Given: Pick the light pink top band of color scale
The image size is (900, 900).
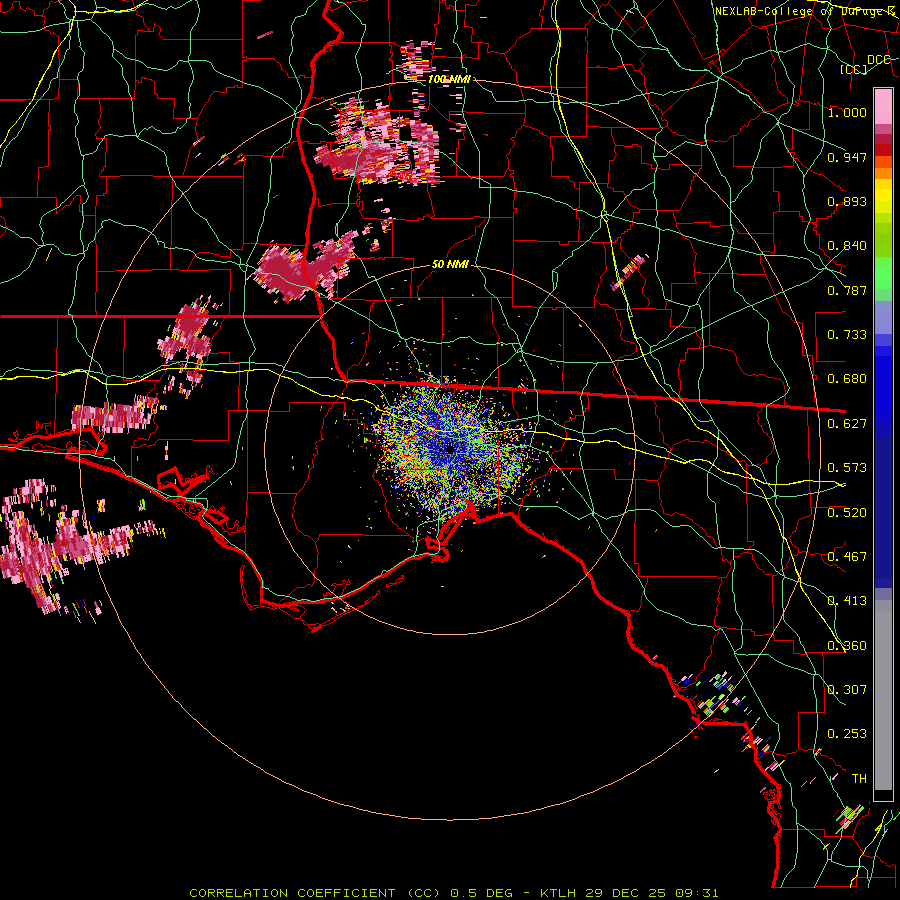Looking at the screenshot, I should pyautogui.click(x=883, y=106).
